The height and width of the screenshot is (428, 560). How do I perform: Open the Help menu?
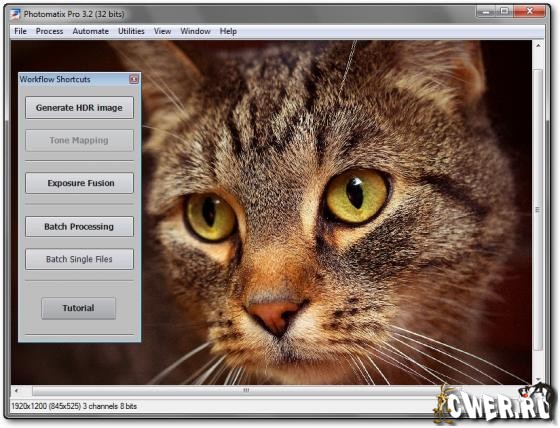(228, 31)
